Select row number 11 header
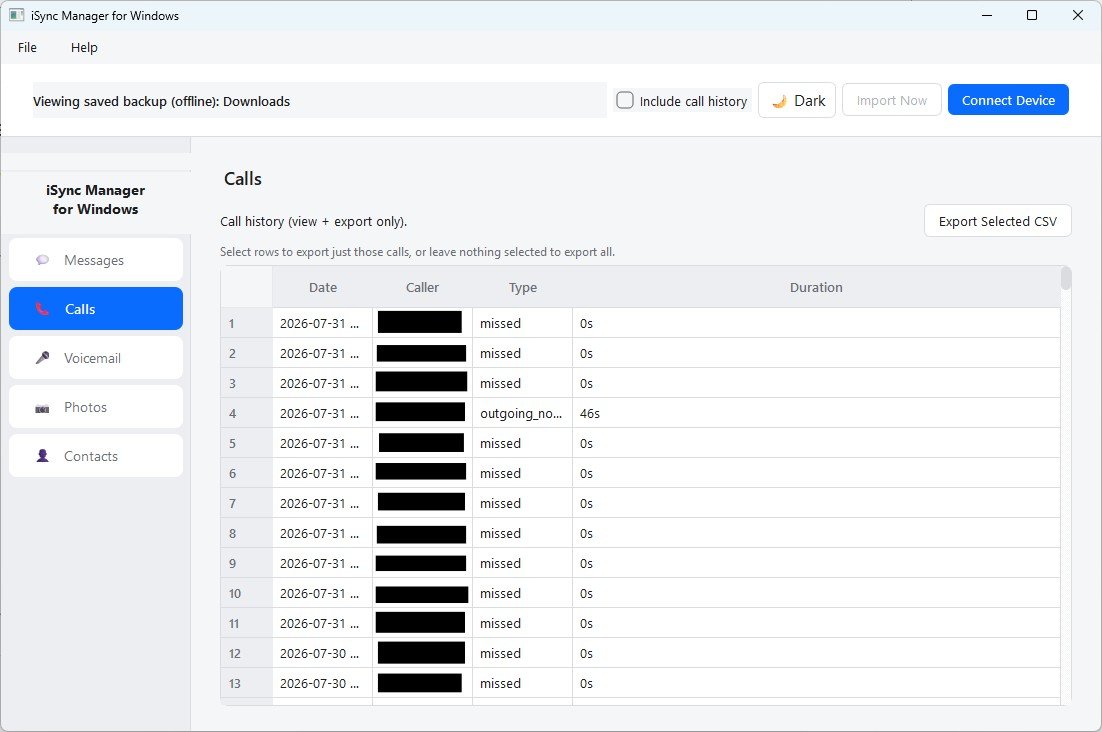Viewport: 1102px width, 732px height. pyautogui.click(x=247, y=623)
